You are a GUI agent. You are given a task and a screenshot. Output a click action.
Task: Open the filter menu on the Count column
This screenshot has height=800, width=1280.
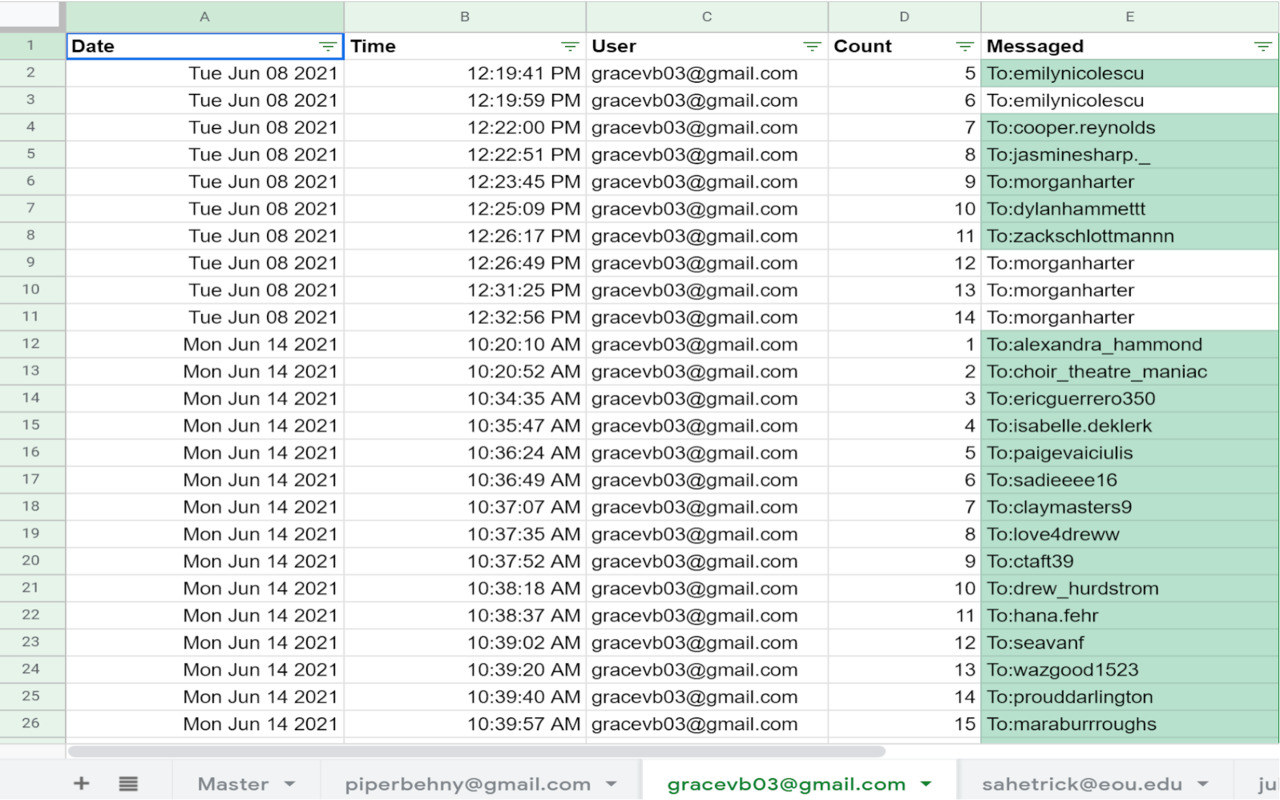(x=963, y=45)
